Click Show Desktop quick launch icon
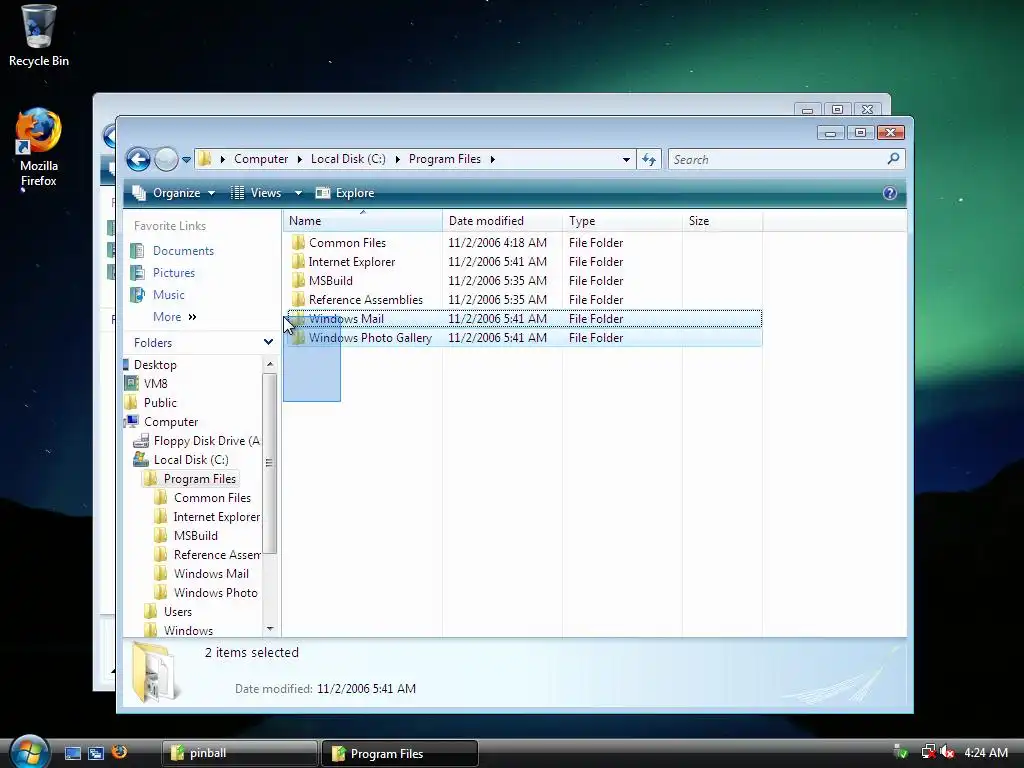The width and height of the screenshot is (1024, 768). [72, 753]
